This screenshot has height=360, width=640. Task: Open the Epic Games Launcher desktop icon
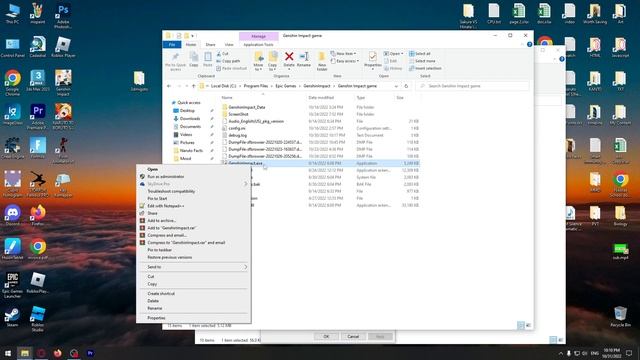click(x=13, y=285)
